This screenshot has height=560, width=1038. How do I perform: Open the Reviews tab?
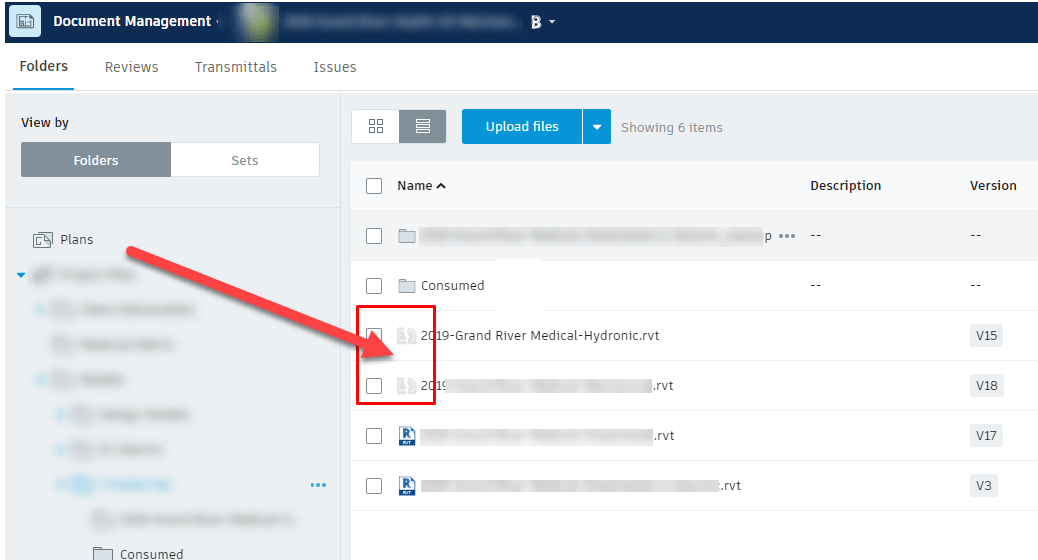pos(131,67)
